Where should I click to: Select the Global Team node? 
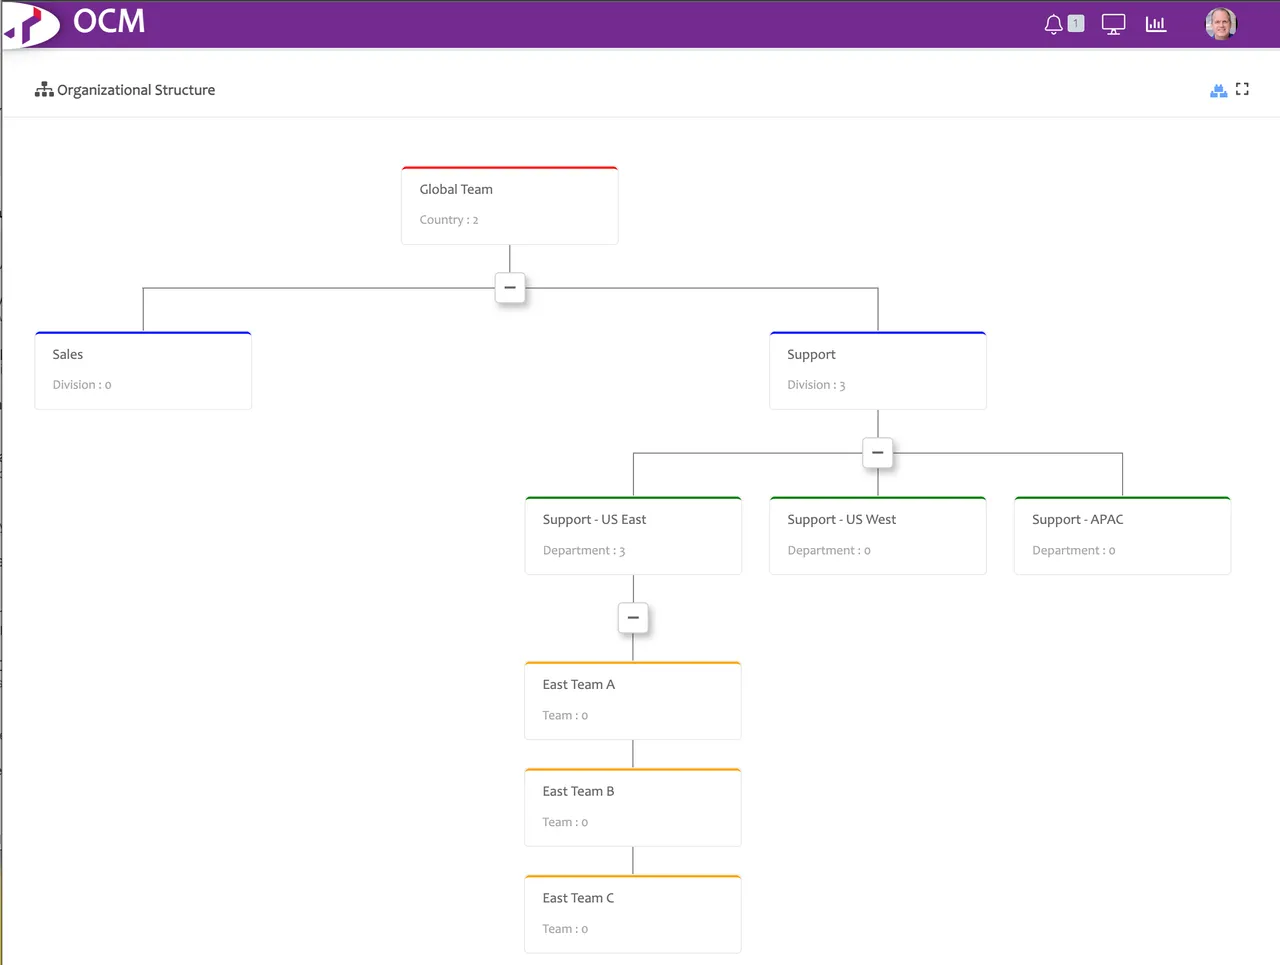point(509,205)
